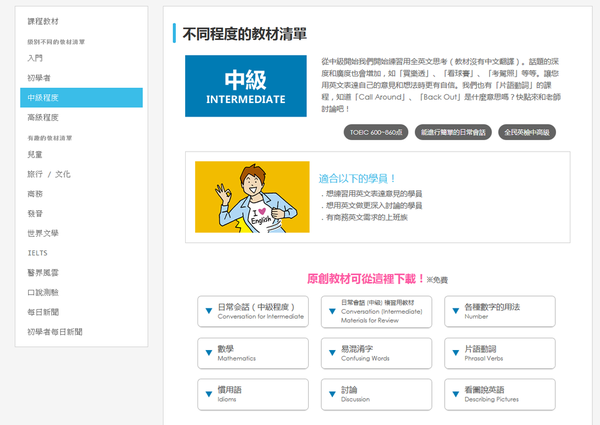
Task: Click the TOEIC 600~860点 tag
Action: (374, 132)
